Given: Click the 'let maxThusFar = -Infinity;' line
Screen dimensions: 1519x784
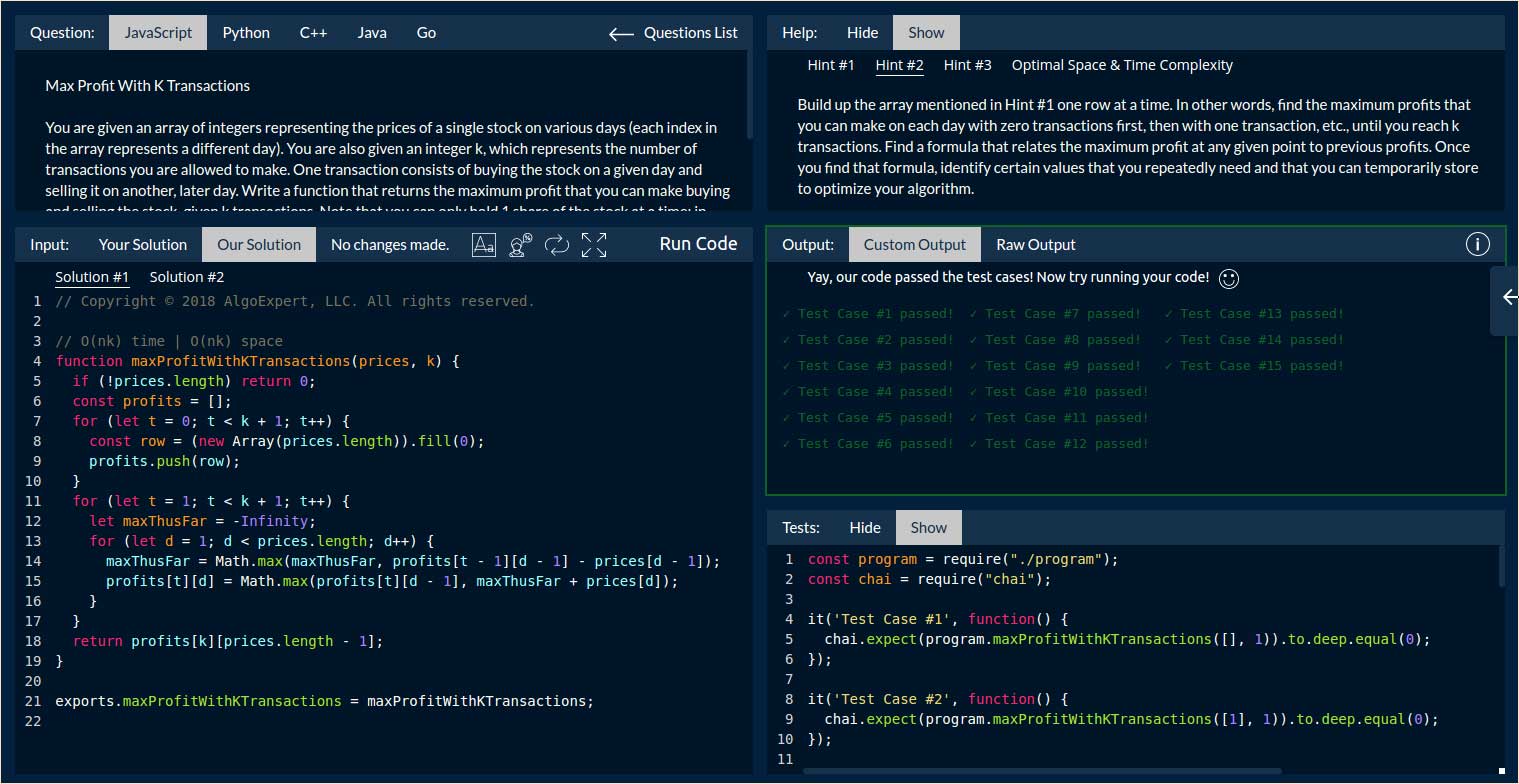Looking at the screenshot, I should (x=202, y=521).
